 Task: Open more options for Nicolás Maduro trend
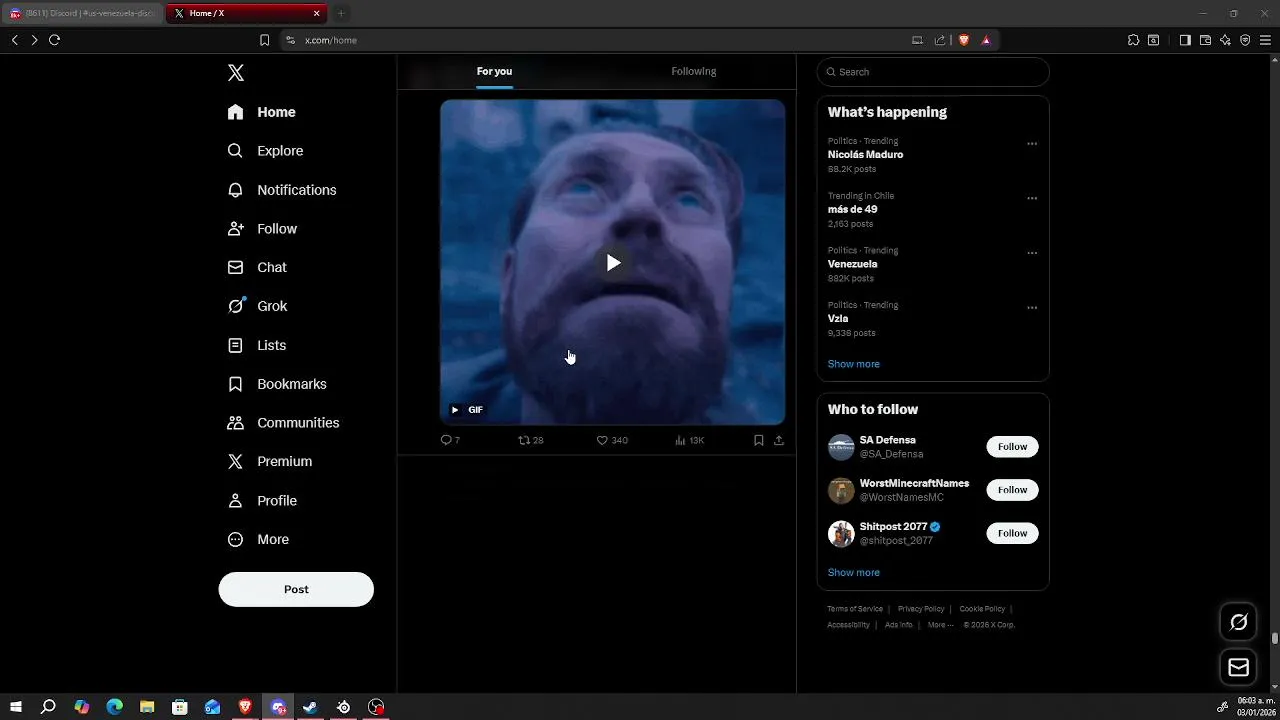[x=1032, y=144]
